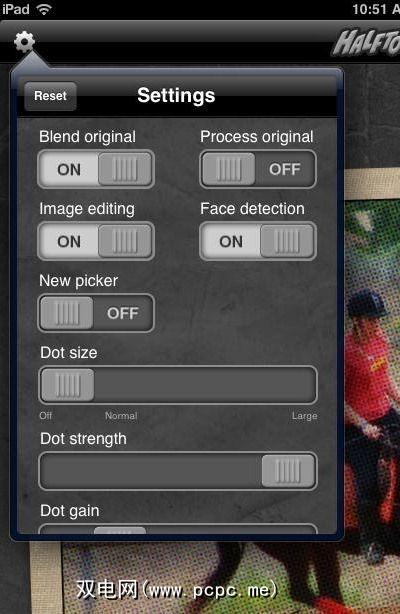Toggle the Process original switch
Image resolution: width=400 pixels, height=614 pixels.
[258, 169]
